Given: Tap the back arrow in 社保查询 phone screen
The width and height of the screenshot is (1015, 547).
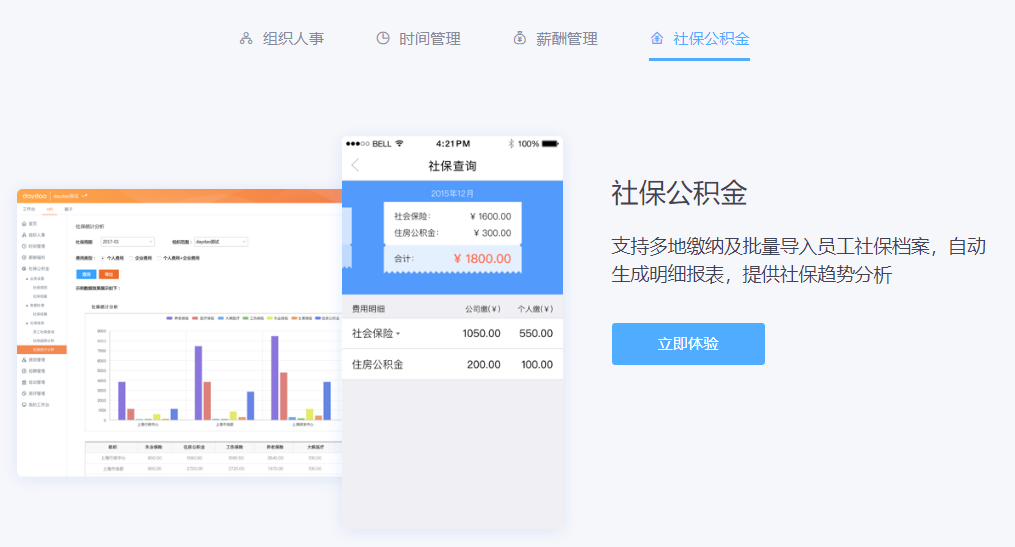Looking at the screenshot, I should tap(355, 165).
